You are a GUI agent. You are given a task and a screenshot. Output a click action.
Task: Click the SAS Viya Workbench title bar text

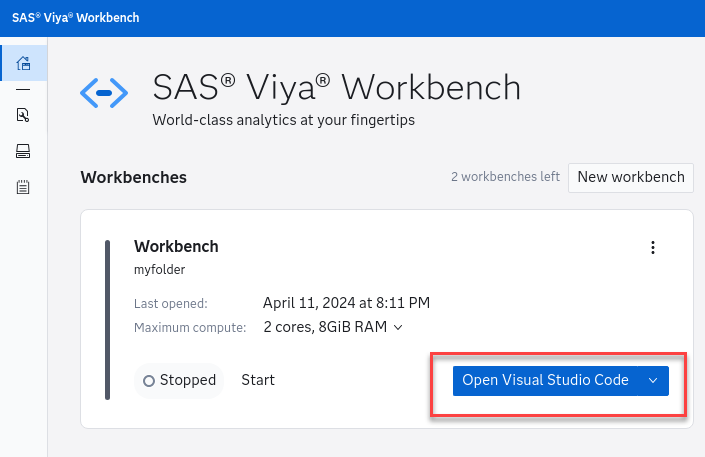[76, 18]
